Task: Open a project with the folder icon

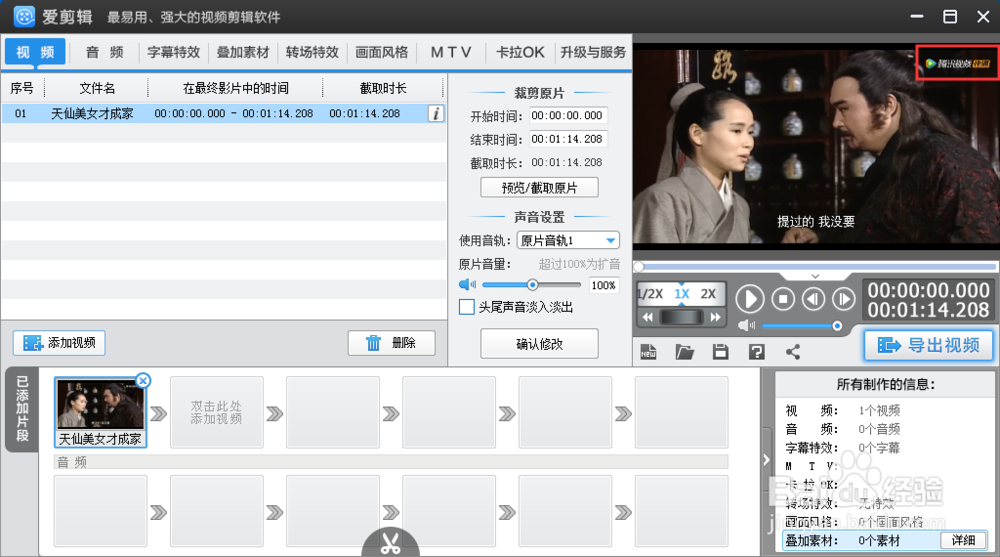Action: pos(684,352)
